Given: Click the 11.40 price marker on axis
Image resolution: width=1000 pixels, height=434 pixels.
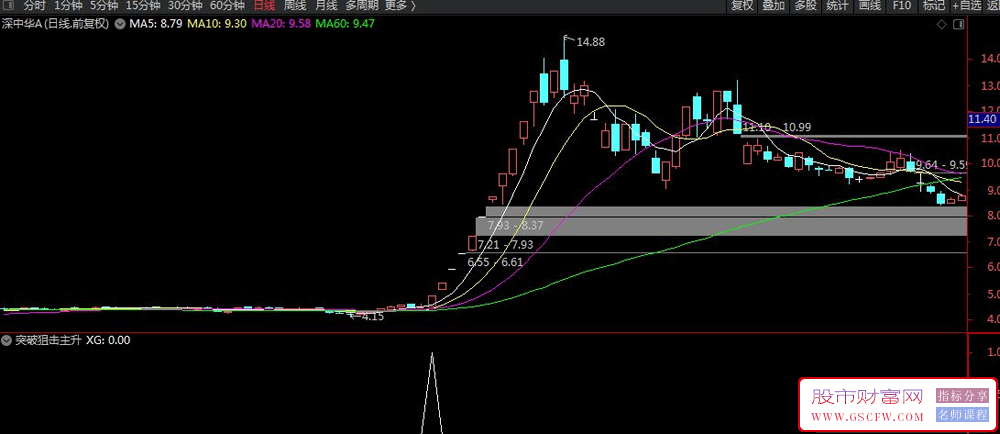Looking at the screenshot, I should (x=982, y=119).
